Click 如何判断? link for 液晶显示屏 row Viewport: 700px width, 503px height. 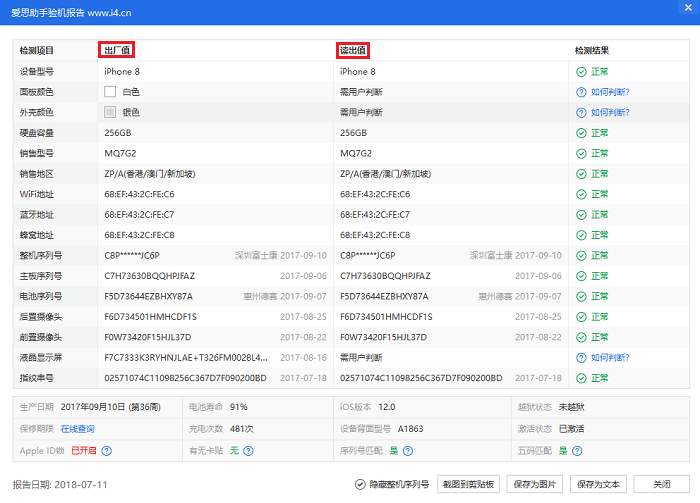click(x=610, y=358)
